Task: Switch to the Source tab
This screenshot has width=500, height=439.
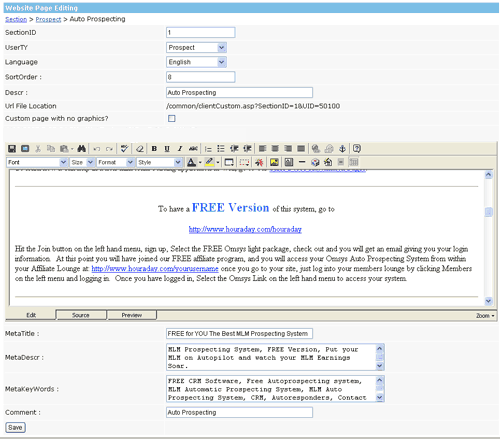Action: tap(81, 315)
